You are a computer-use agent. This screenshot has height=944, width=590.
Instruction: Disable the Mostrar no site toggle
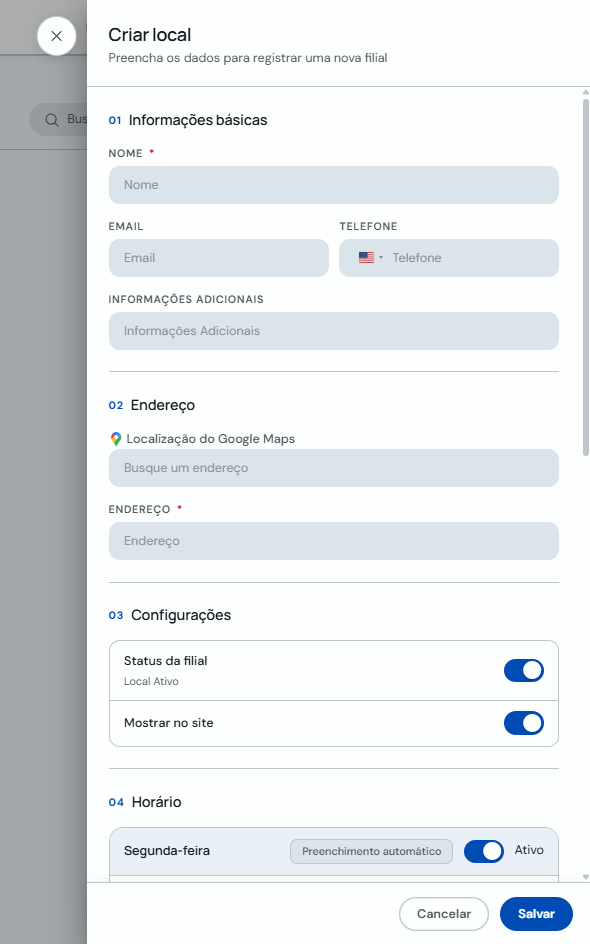pos(524,723)
